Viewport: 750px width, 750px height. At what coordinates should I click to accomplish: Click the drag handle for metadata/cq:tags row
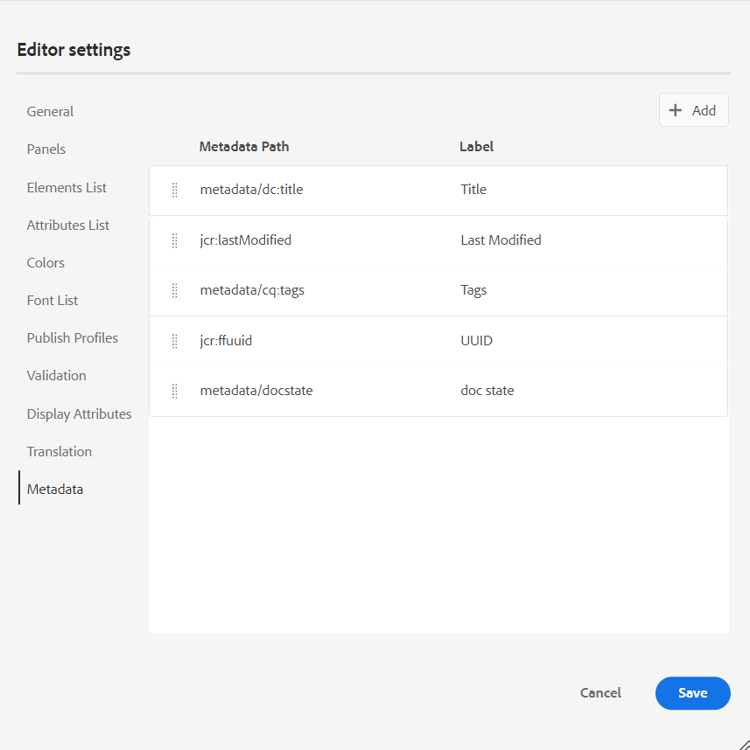tap(175, 290)
